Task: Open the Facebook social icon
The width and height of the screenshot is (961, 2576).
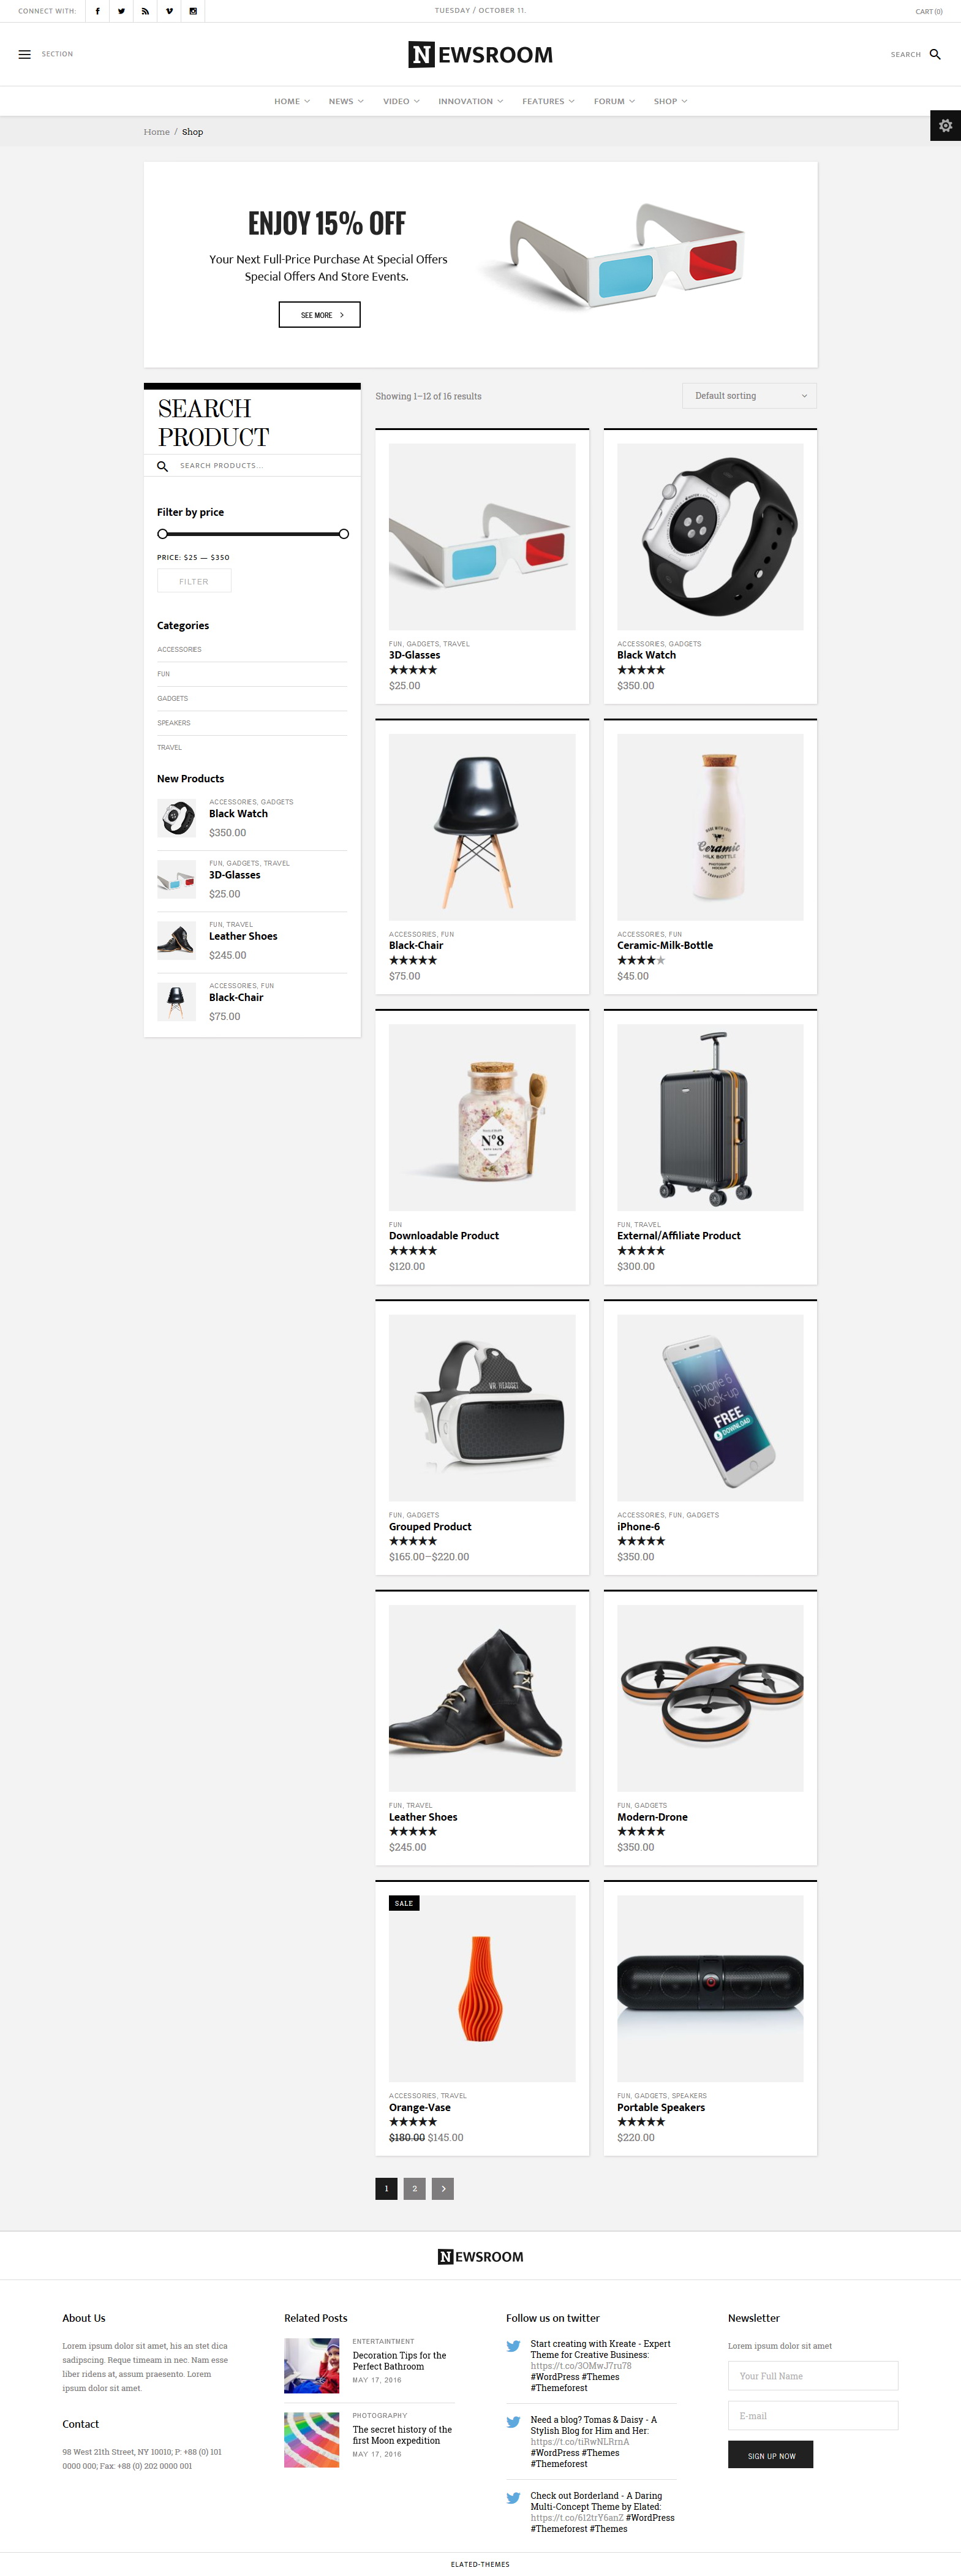Action: [97, 11]
